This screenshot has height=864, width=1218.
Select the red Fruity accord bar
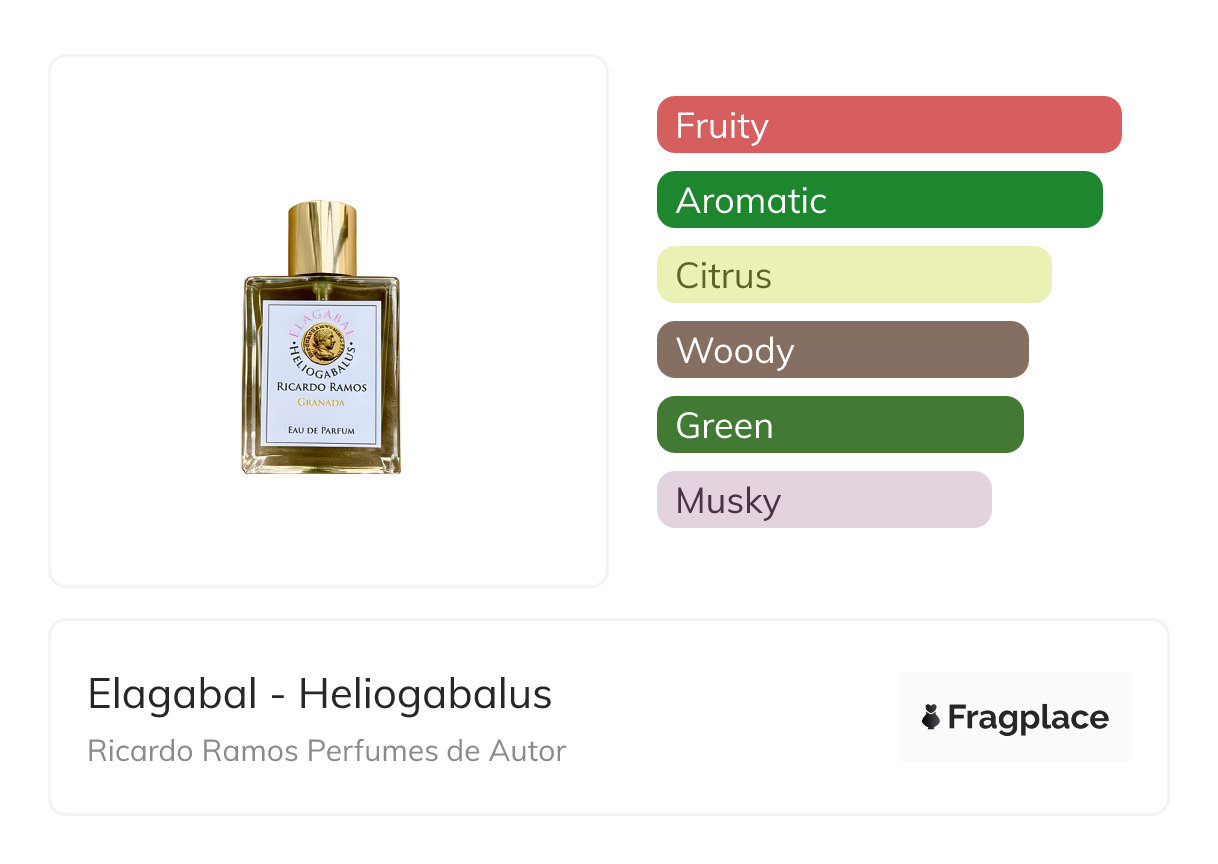[888, 125]
